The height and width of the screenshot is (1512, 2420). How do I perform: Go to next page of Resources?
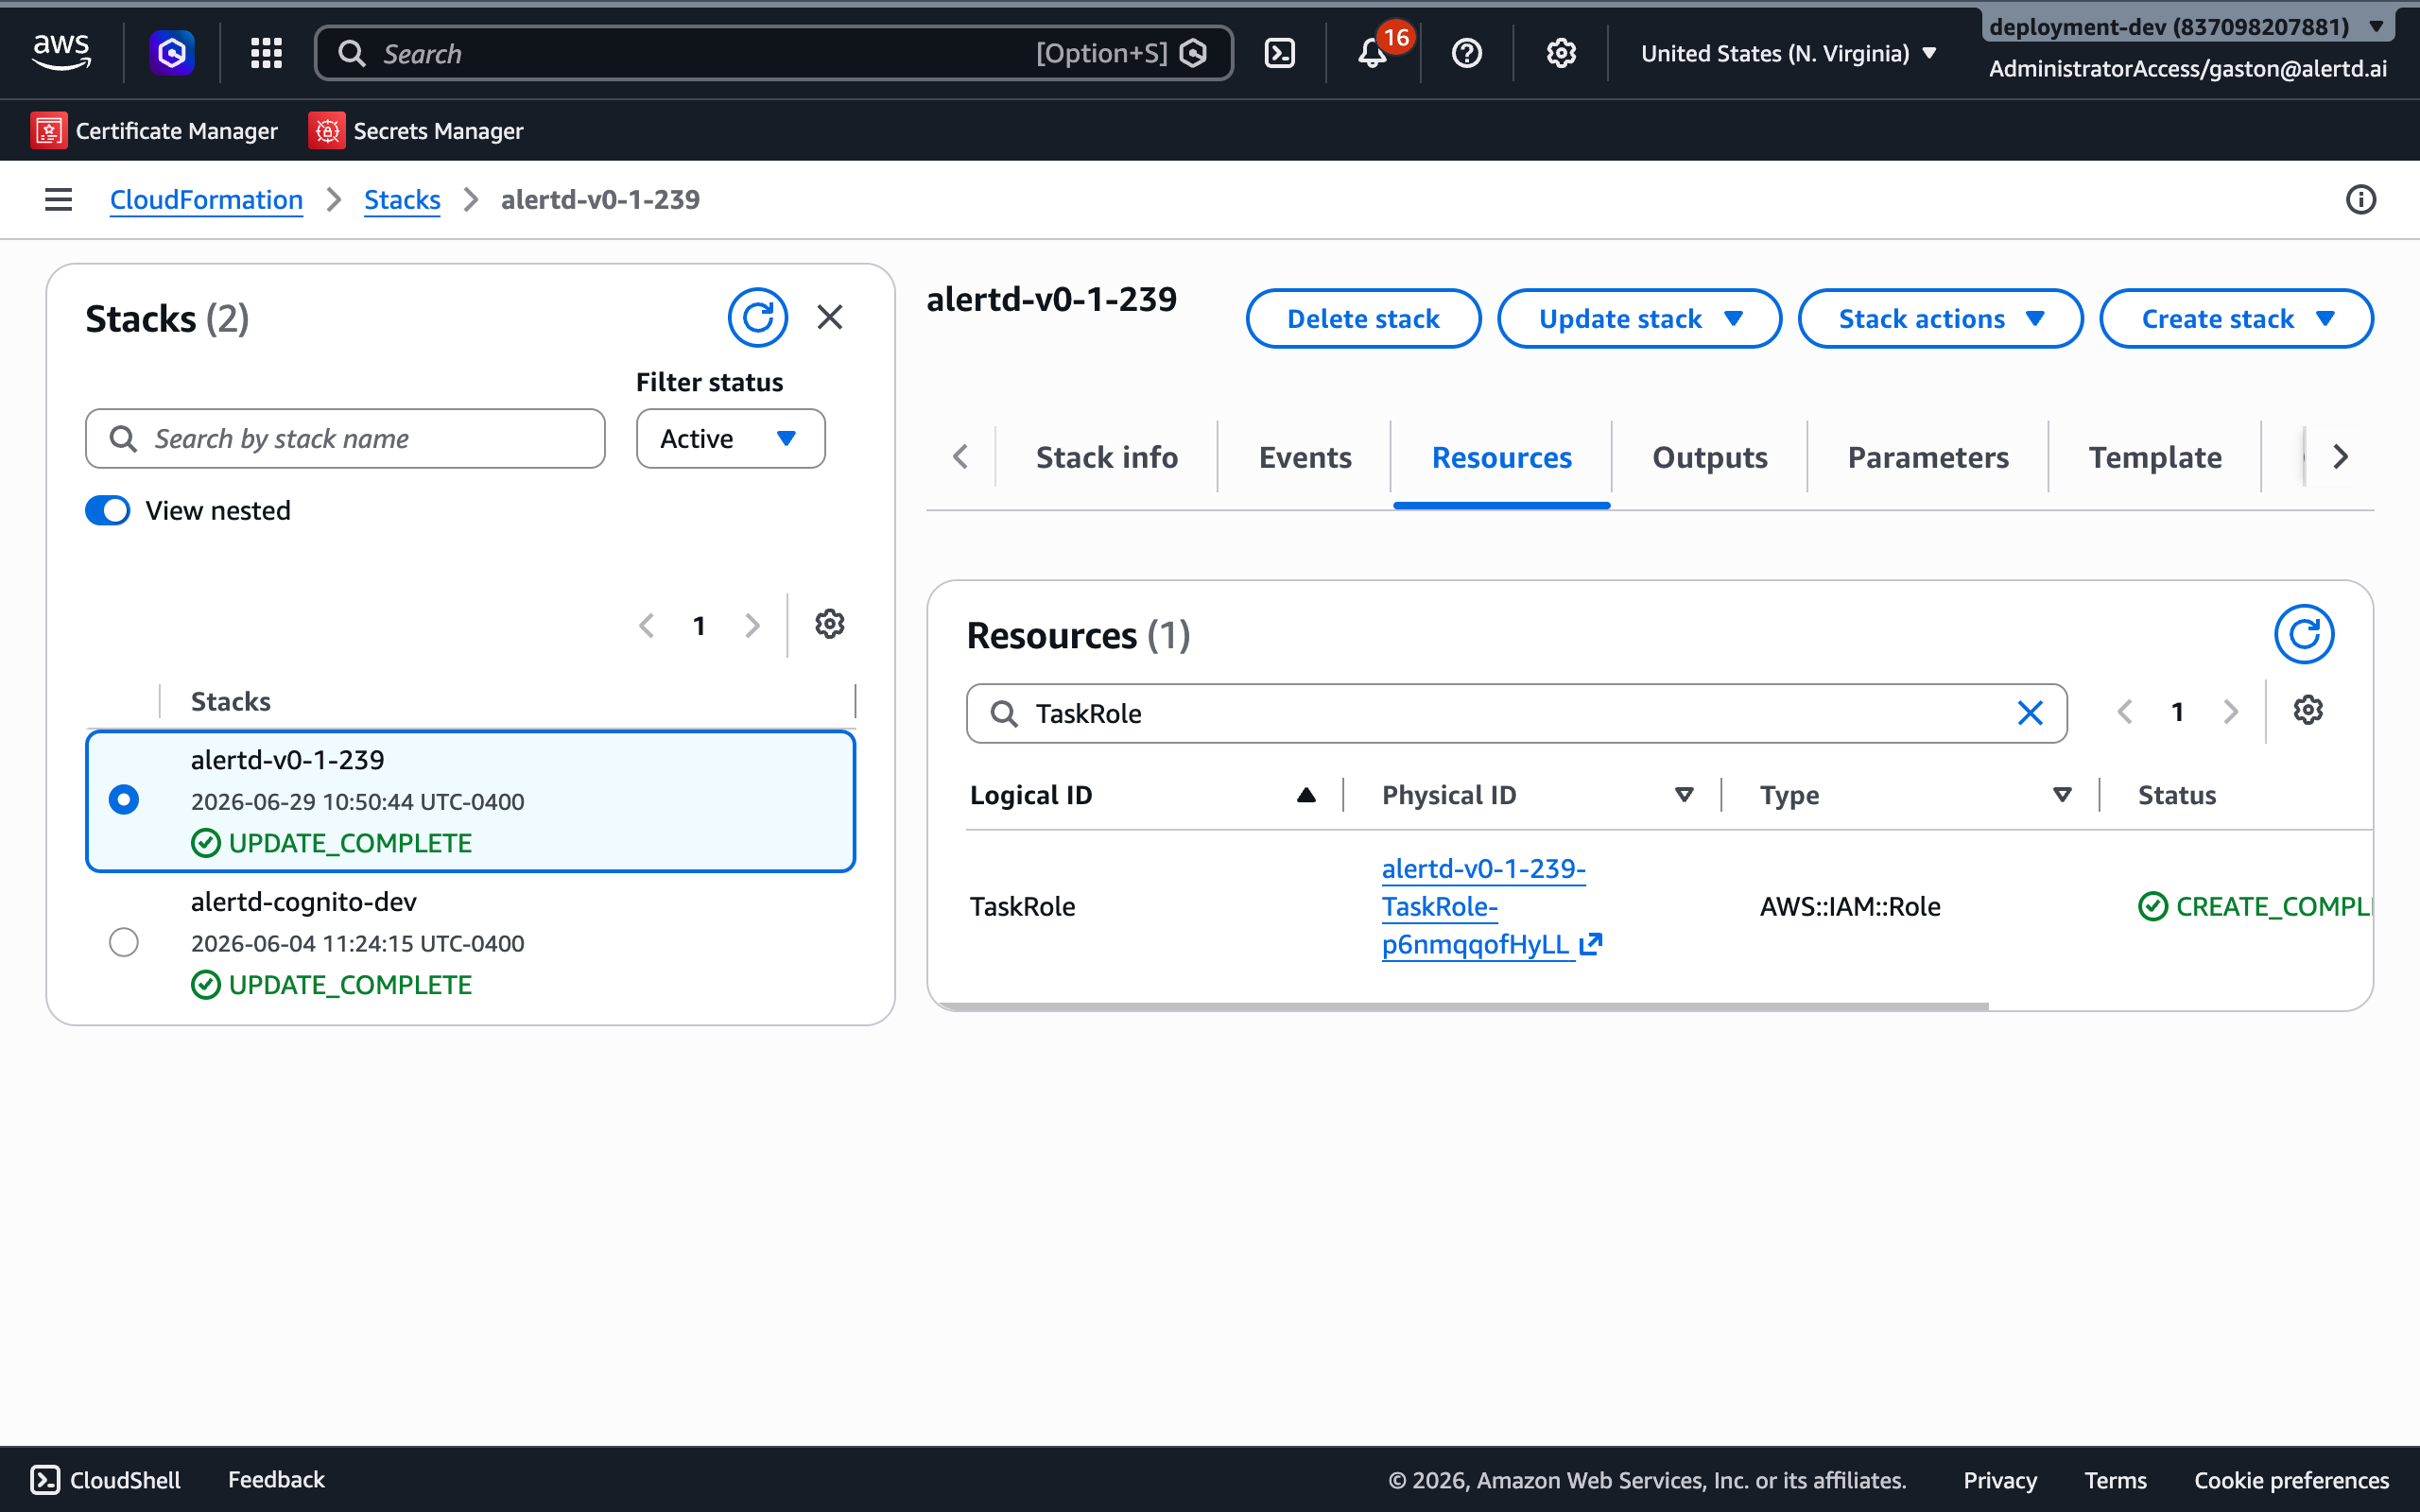point(2230,712)
